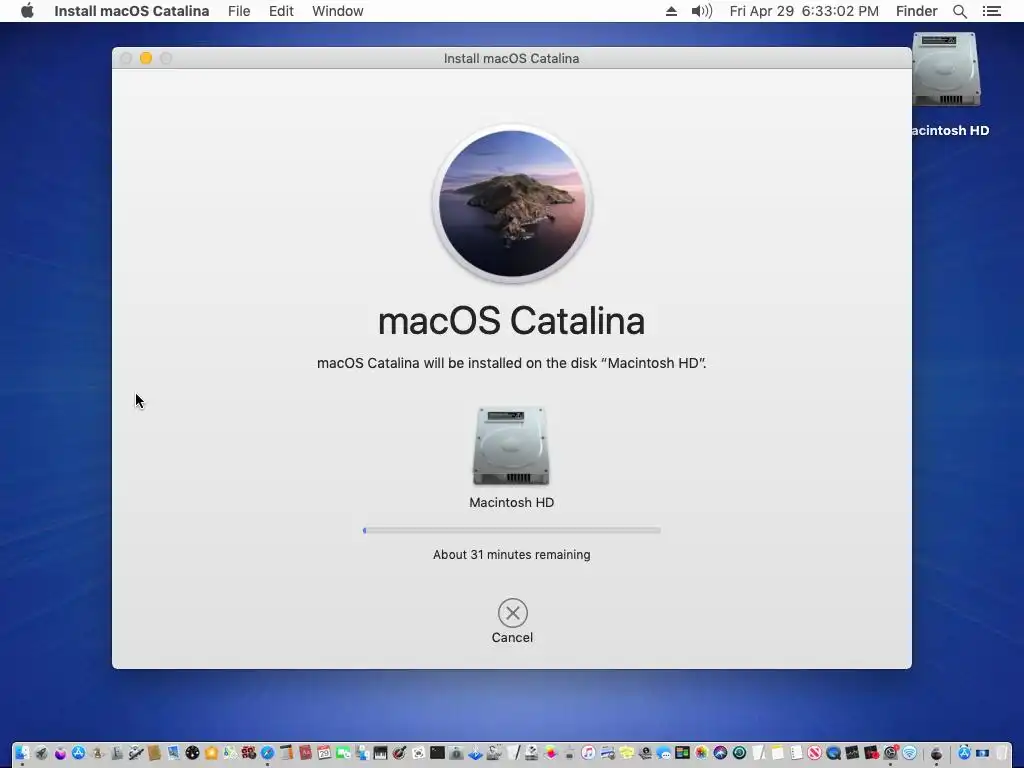Select the Macintosh HD disk icon in installer
The image size is (1024, 768).
point(511,446)
